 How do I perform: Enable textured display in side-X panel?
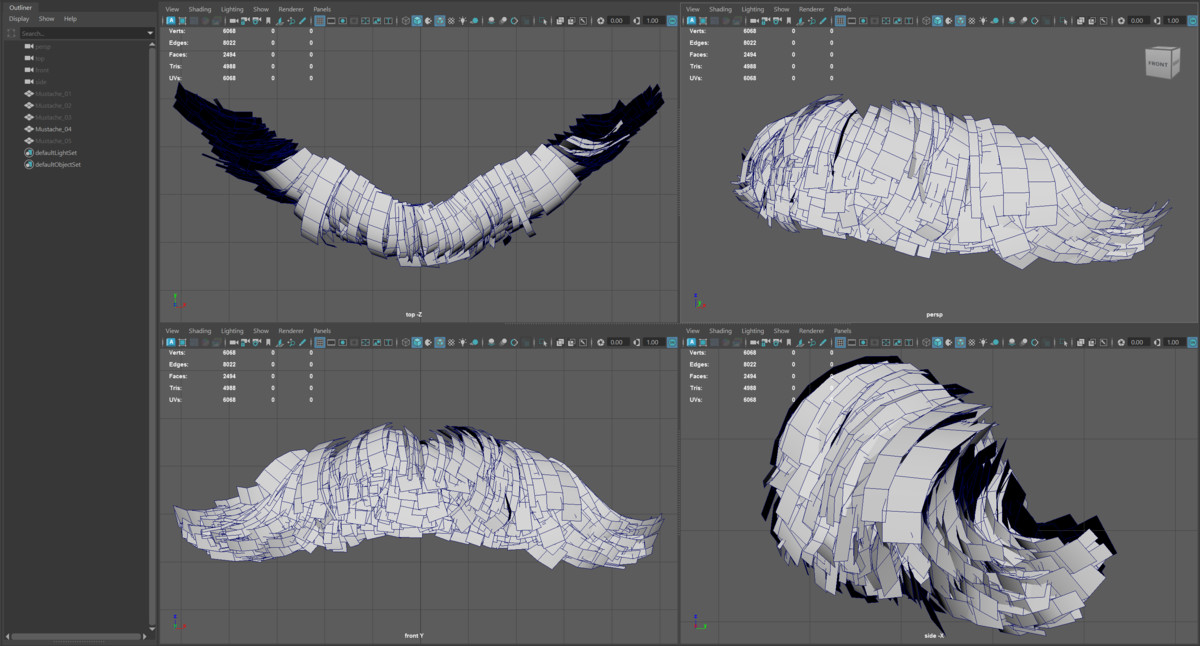(x=971, y=342)
